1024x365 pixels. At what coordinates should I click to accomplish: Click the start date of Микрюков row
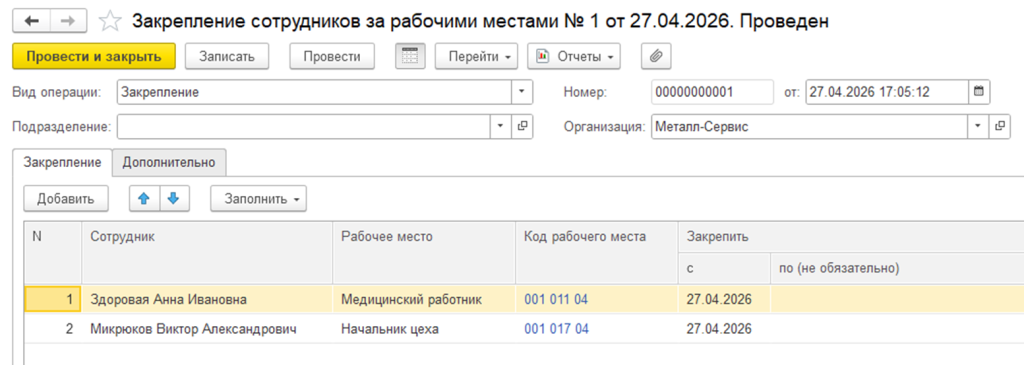[x=725, y=329]
